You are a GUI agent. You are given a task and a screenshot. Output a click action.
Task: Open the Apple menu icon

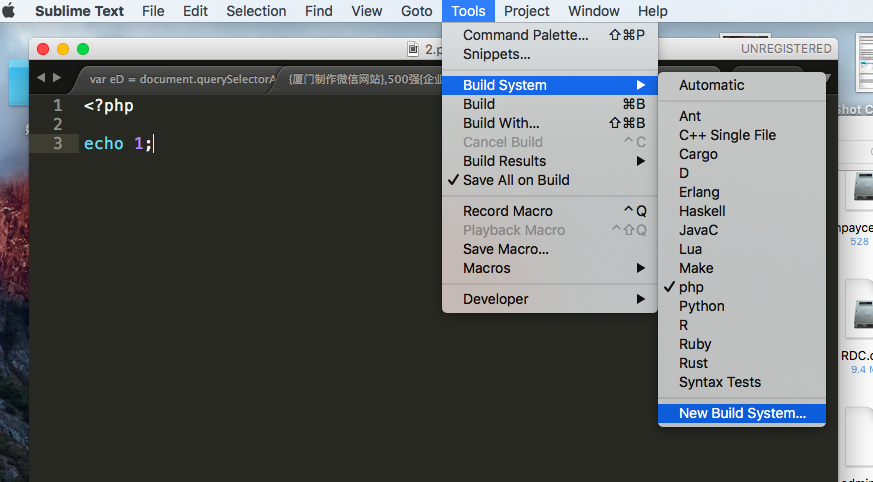[x=9, y=11]
